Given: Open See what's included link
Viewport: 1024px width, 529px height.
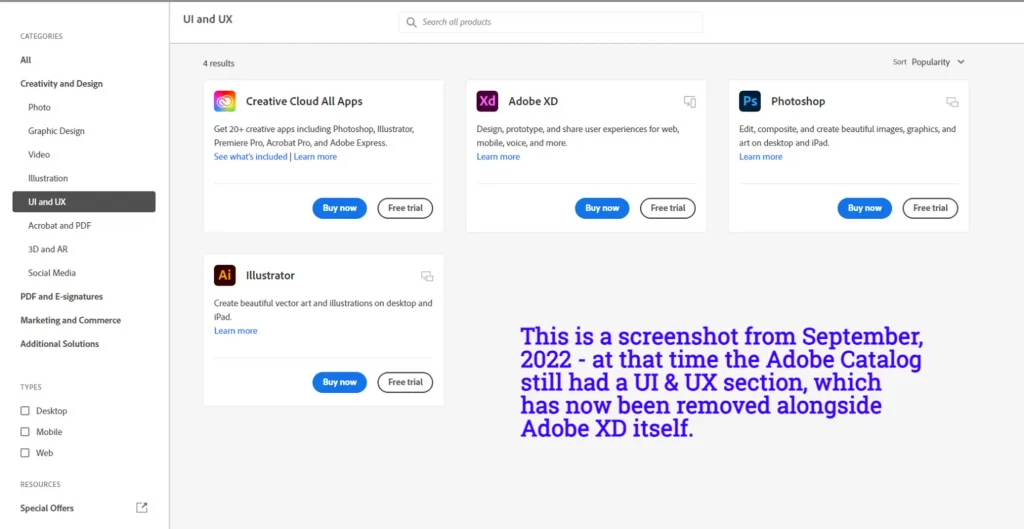Looking at the screenshot, I should [250, 157].
